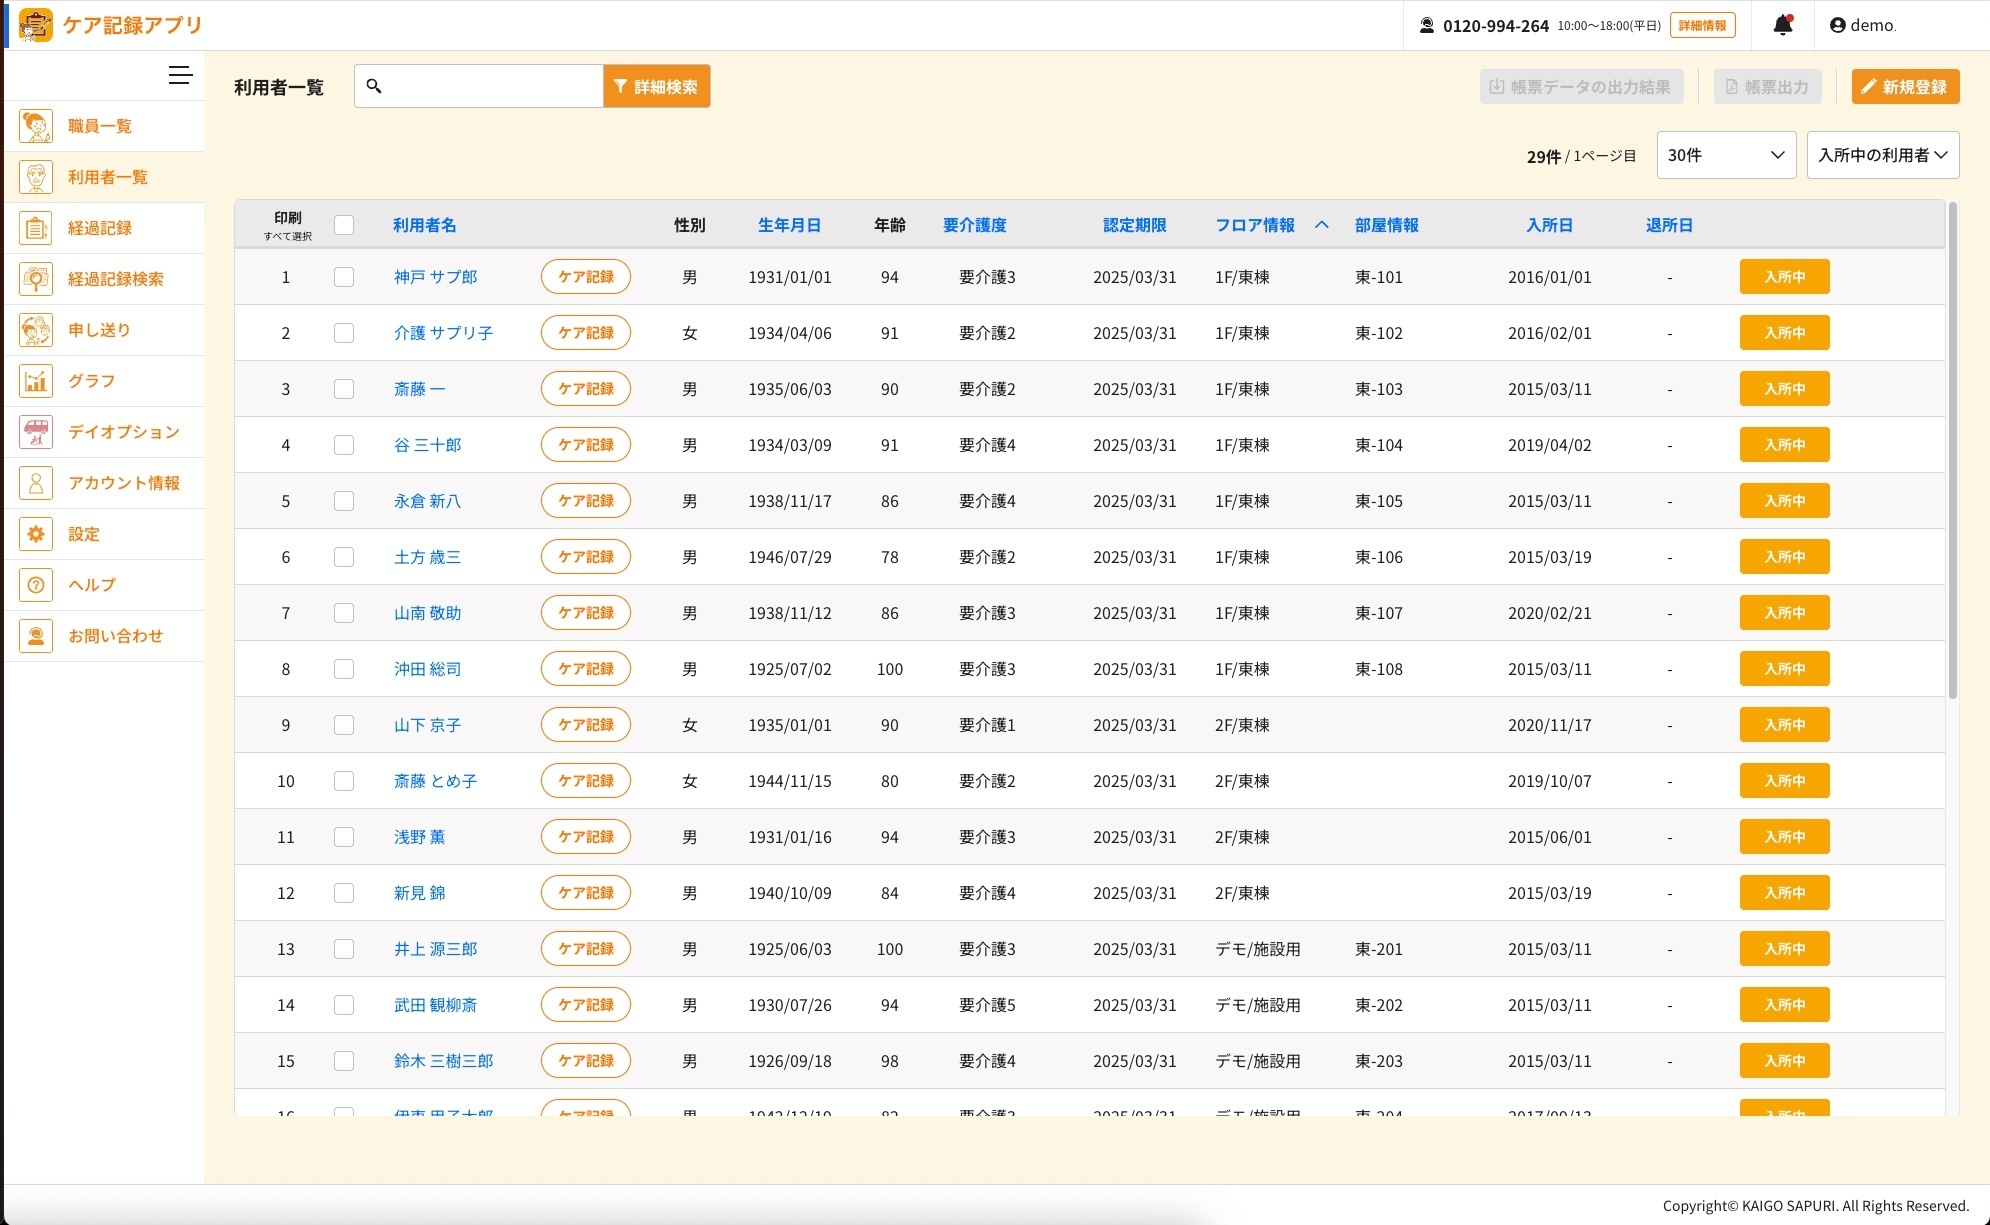Click the 詳細検索 advanced search button
1990x1225 pixels.
656,86
